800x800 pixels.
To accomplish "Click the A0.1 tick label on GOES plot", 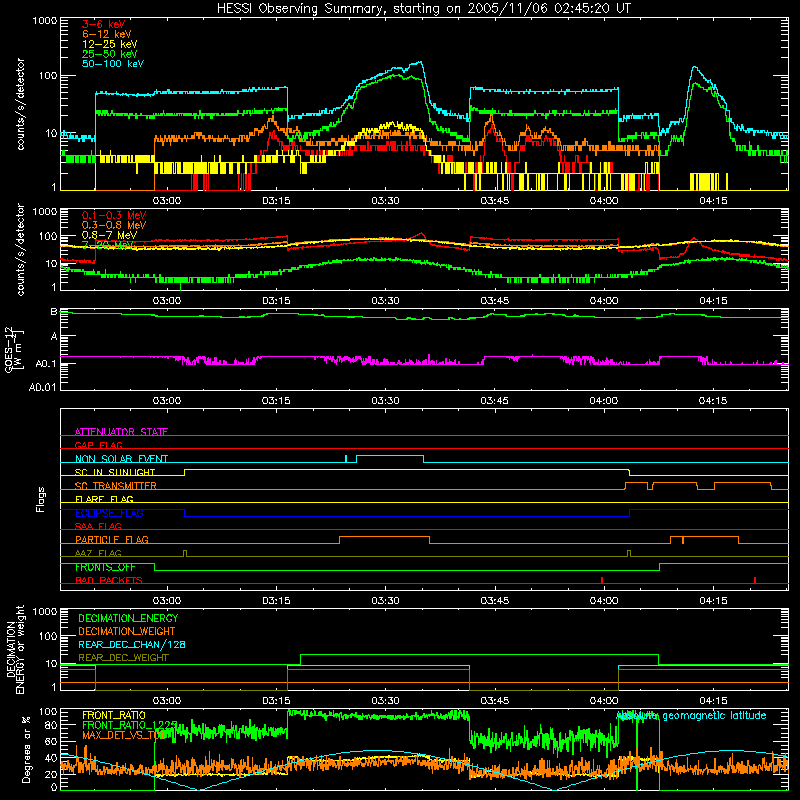I will (46, 364).
